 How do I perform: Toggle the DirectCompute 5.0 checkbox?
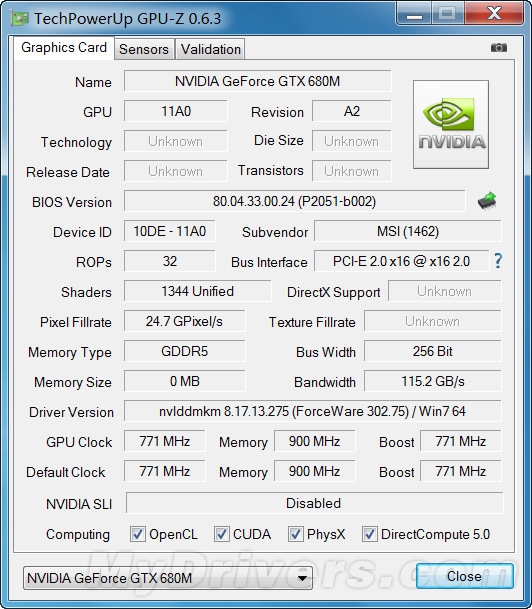pyautogui.click(x=369, y=534)
